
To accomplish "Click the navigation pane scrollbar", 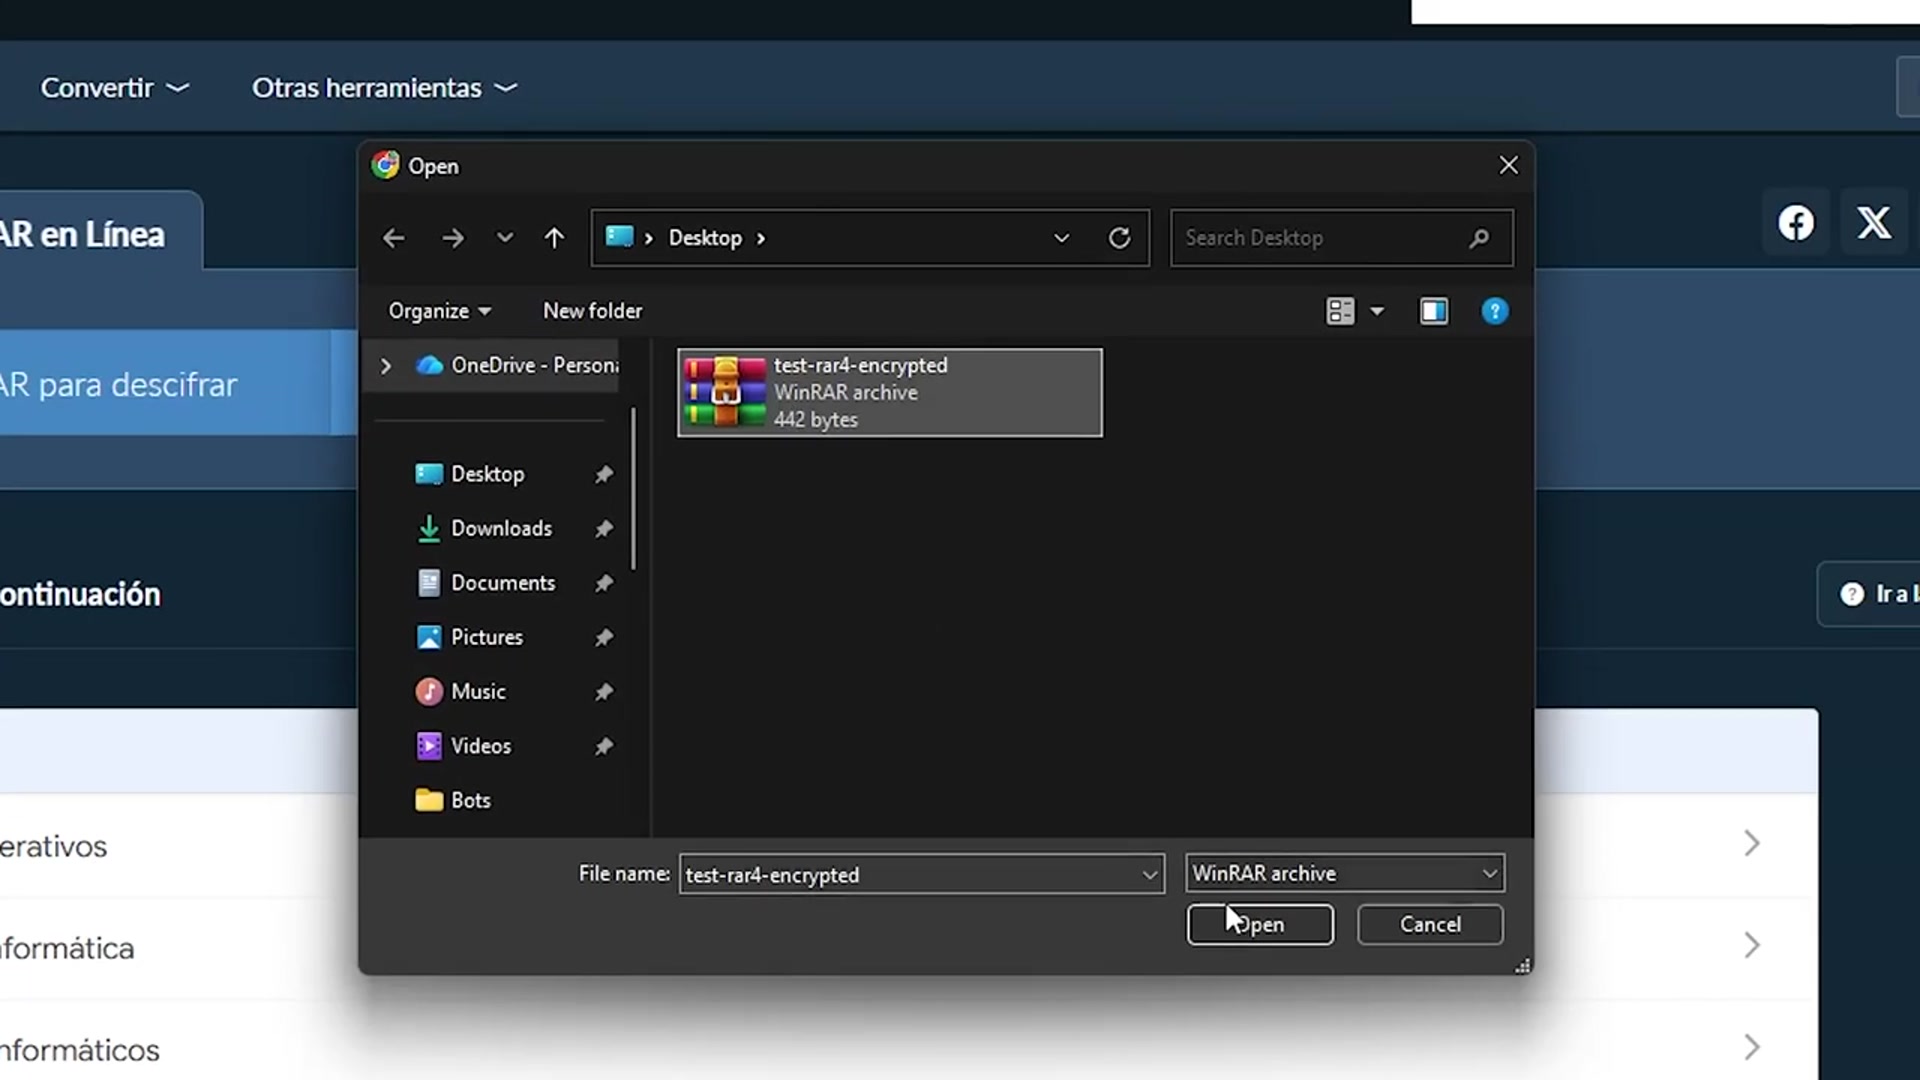I will click(x=633, y=488).
